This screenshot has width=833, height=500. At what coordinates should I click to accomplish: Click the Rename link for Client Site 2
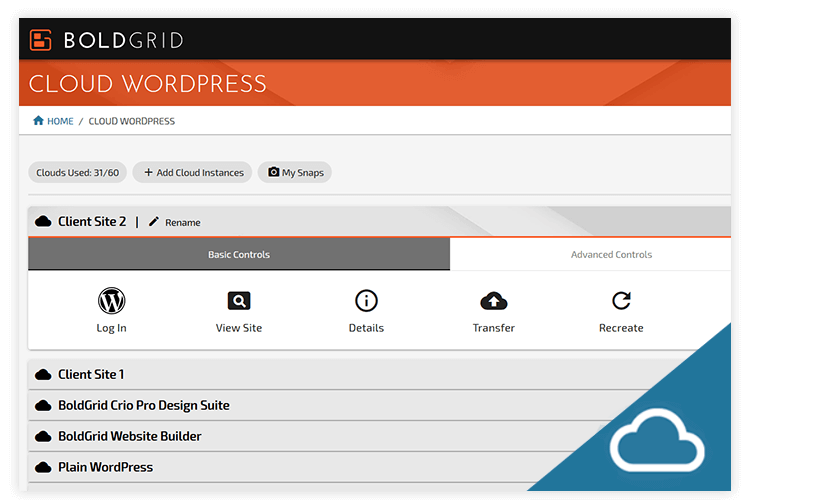183,223
